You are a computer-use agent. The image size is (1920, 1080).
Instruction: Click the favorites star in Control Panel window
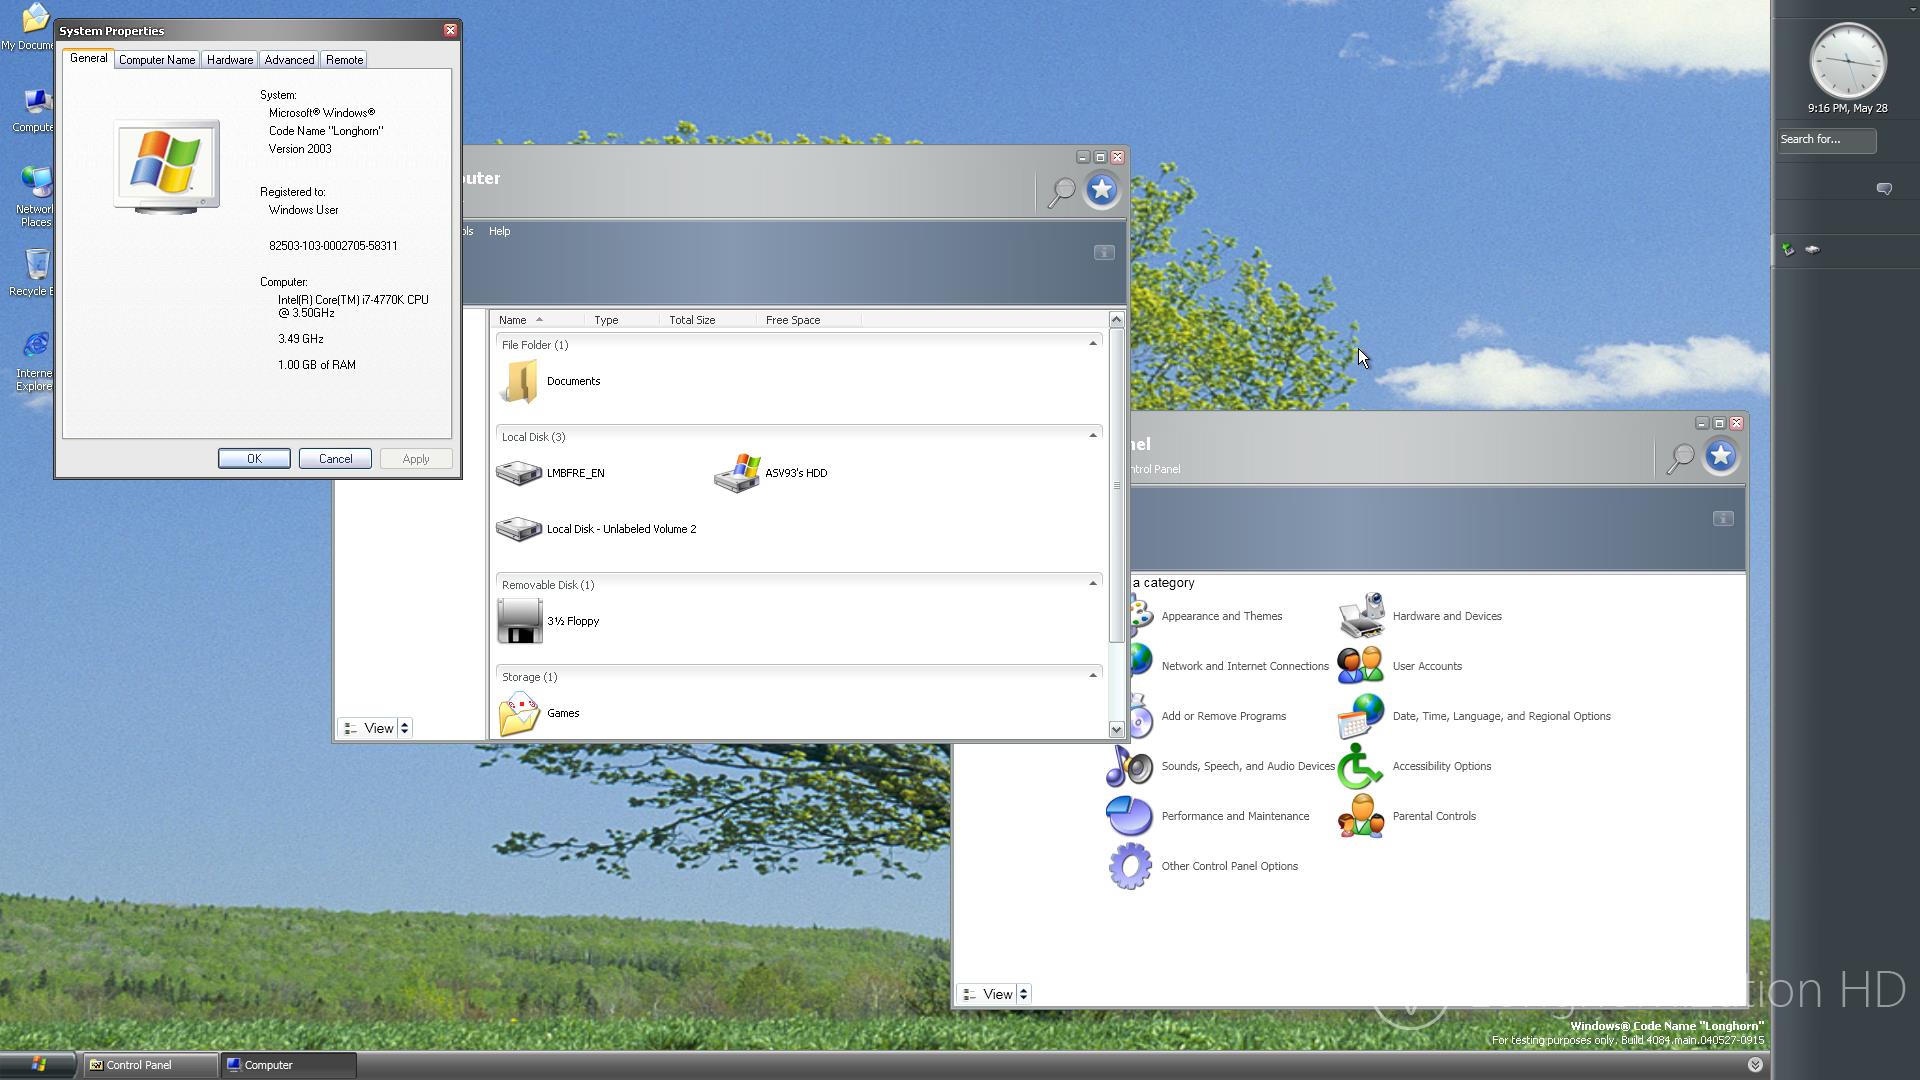pyautogui.click(x=1720, y=457)
